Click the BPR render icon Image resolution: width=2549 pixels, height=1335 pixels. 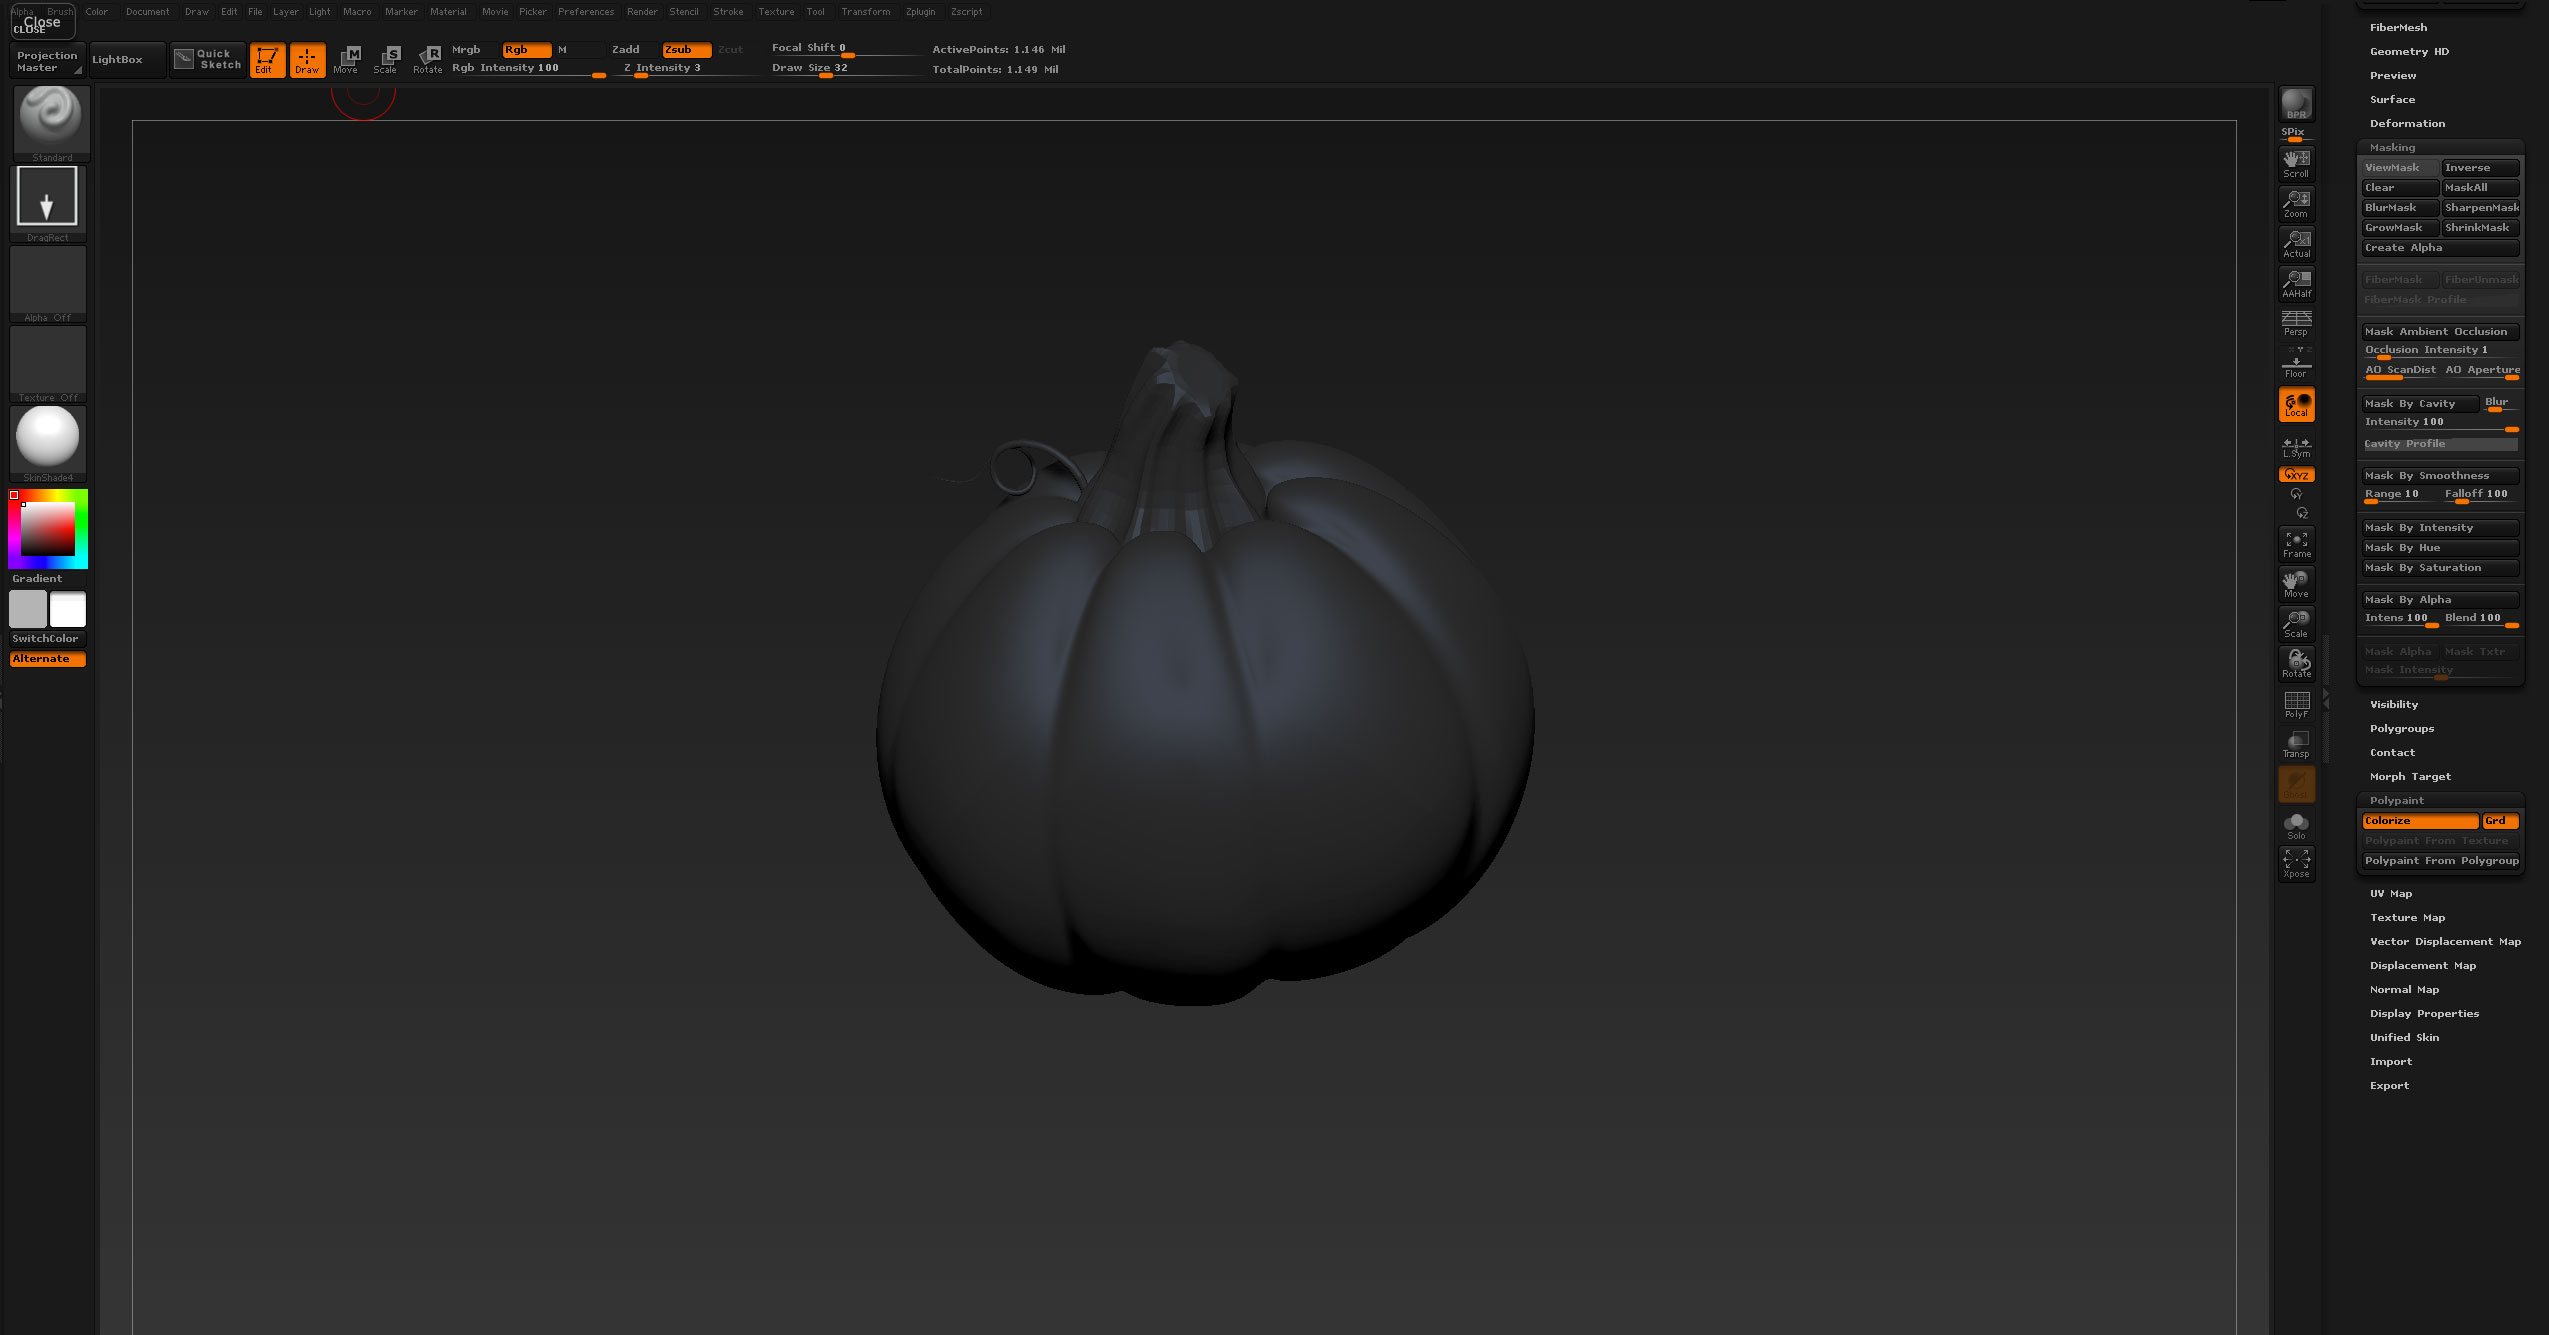point(2296,104)
